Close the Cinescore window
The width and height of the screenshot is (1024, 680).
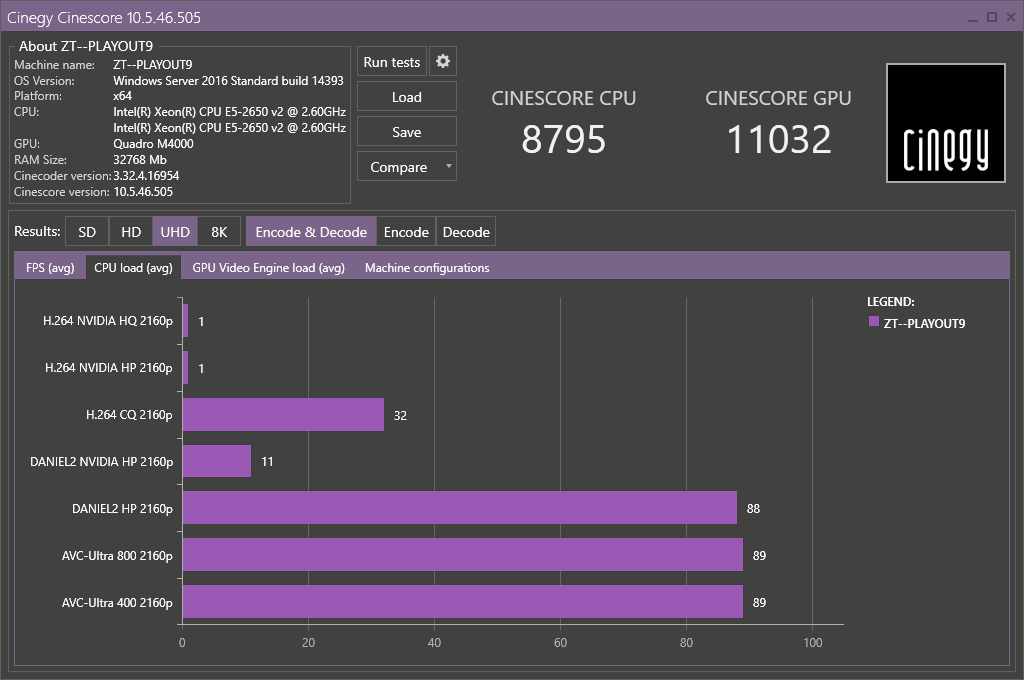click(x=1012, y=17)
